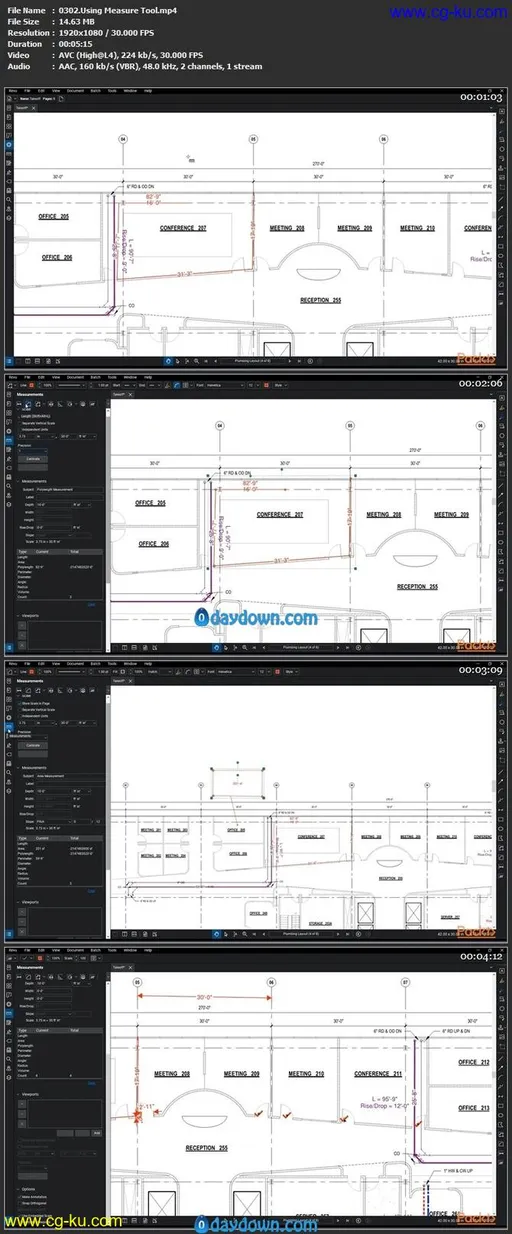Open the Tools menu in the 00:03:09 frame

(x=112, y=663)
